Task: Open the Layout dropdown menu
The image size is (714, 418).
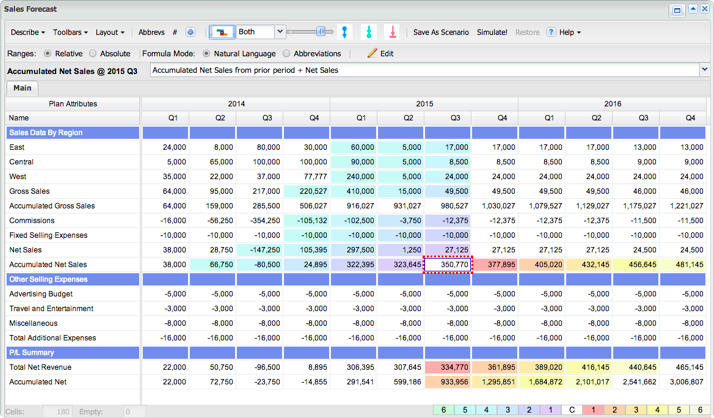Action: click(110, 32)
